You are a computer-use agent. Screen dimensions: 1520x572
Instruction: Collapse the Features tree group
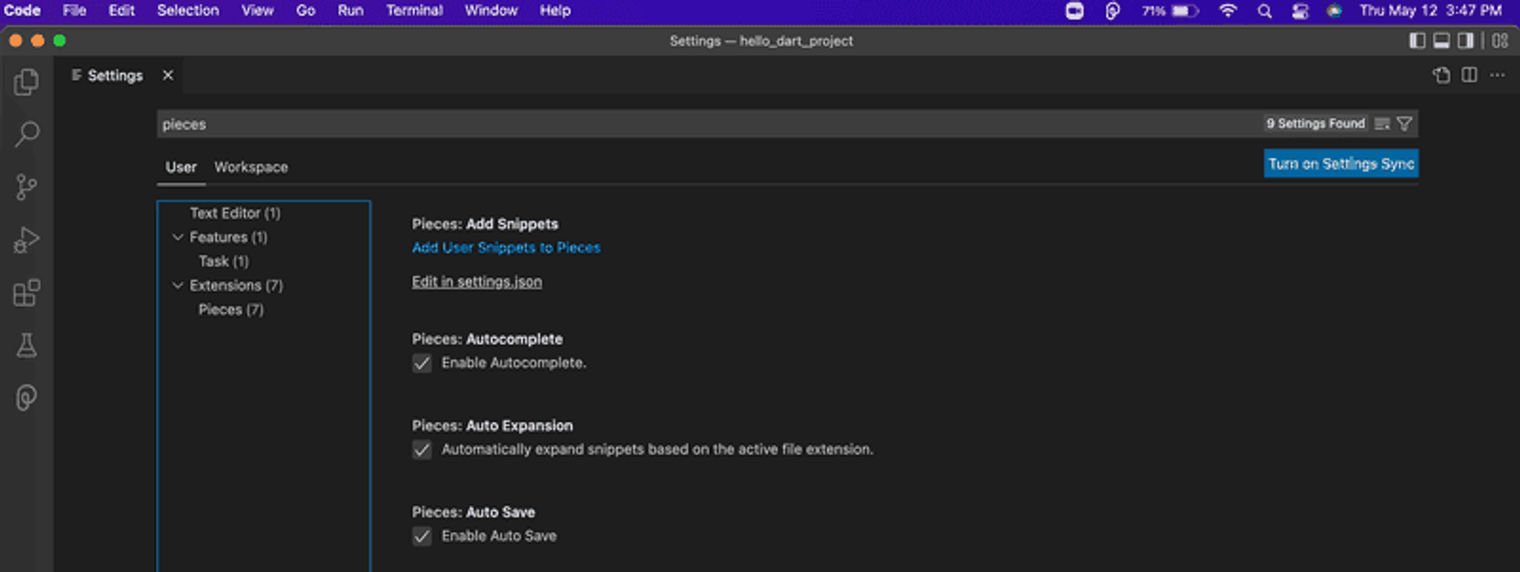click(x=178, y=237)
